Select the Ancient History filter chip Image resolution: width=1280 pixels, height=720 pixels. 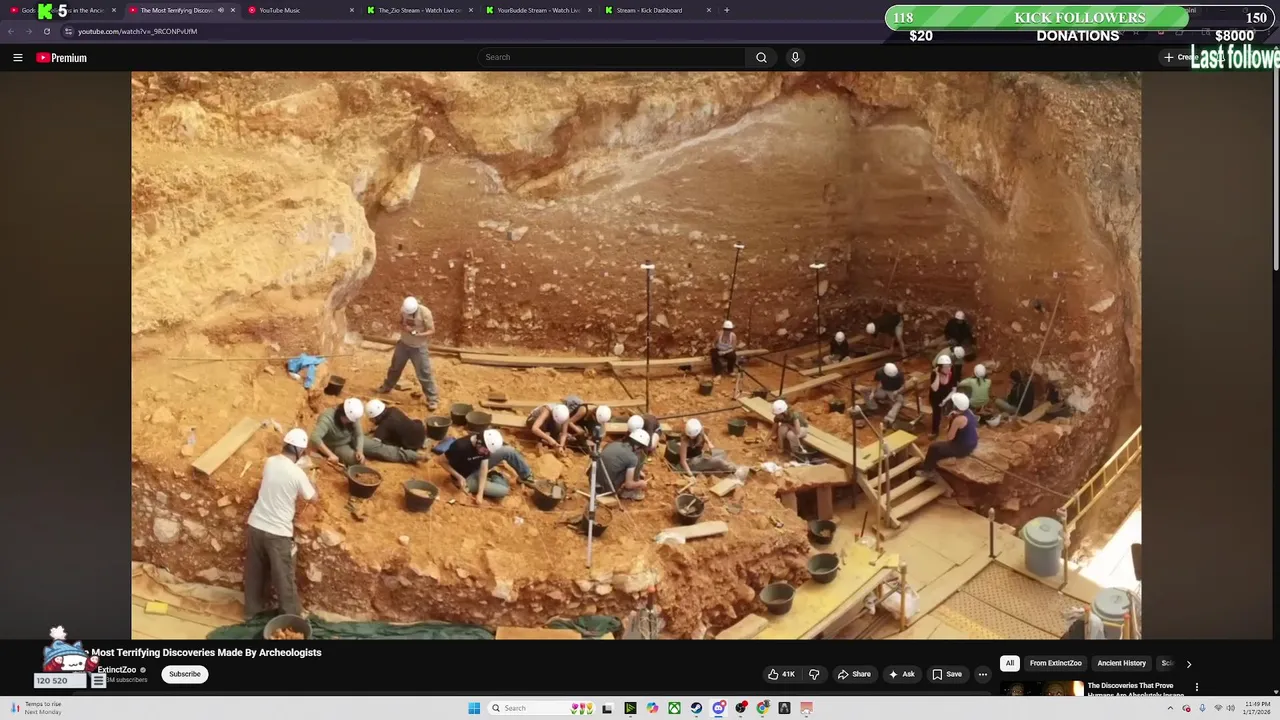[x=1122, y=663]
